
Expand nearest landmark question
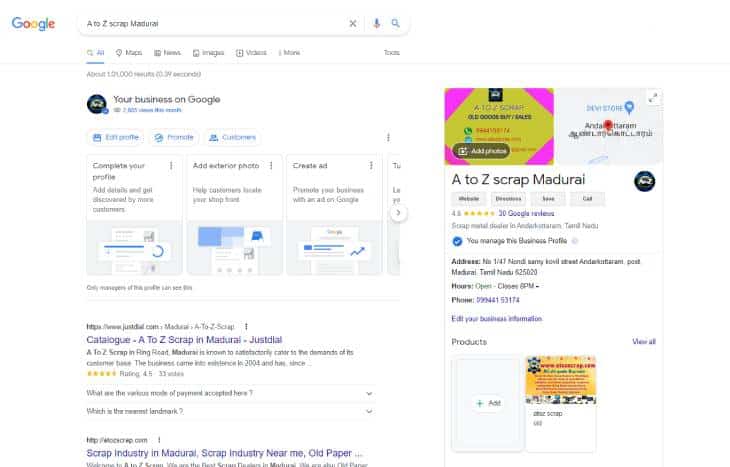(x=230, y=411)
